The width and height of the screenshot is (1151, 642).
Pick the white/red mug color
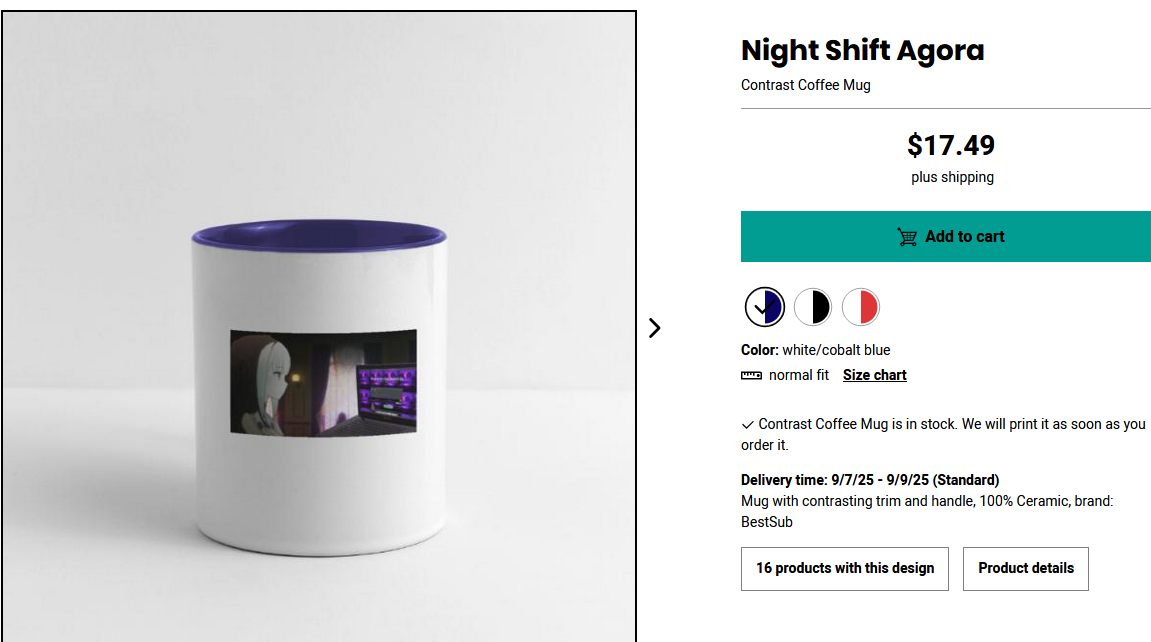[861, 307]
